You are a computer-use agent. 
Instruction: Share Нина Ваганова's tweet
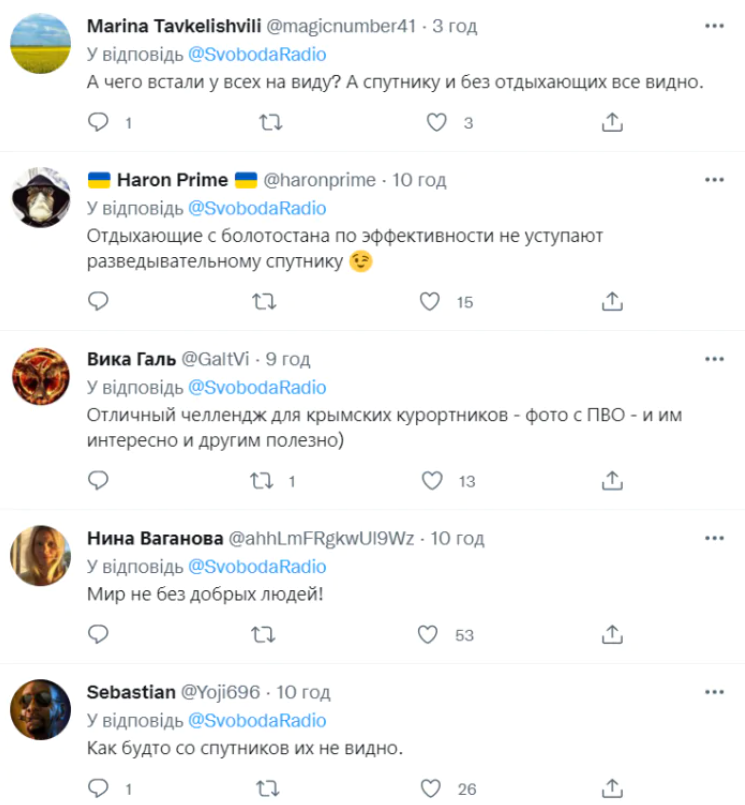[x=613, y=633]
